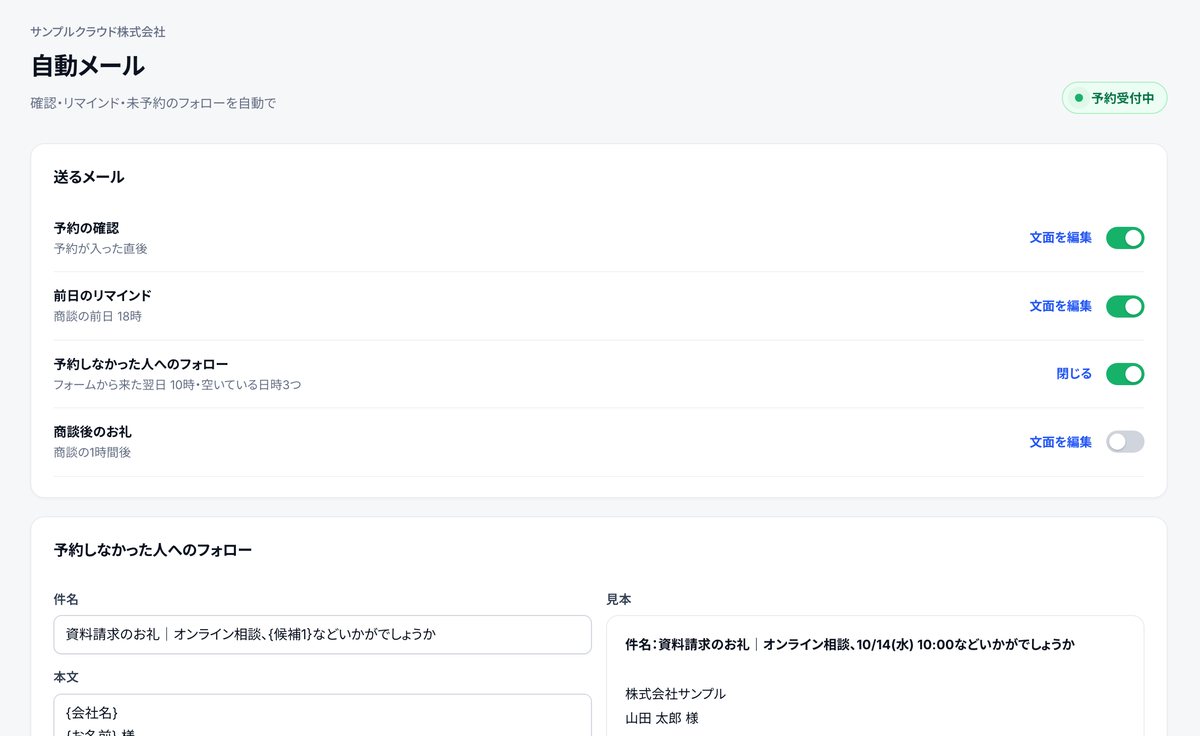This screenshot has width=1200, height=736.
Task: Click 閉じる to collapse the follow-up editor
Action: point(1074,374)
